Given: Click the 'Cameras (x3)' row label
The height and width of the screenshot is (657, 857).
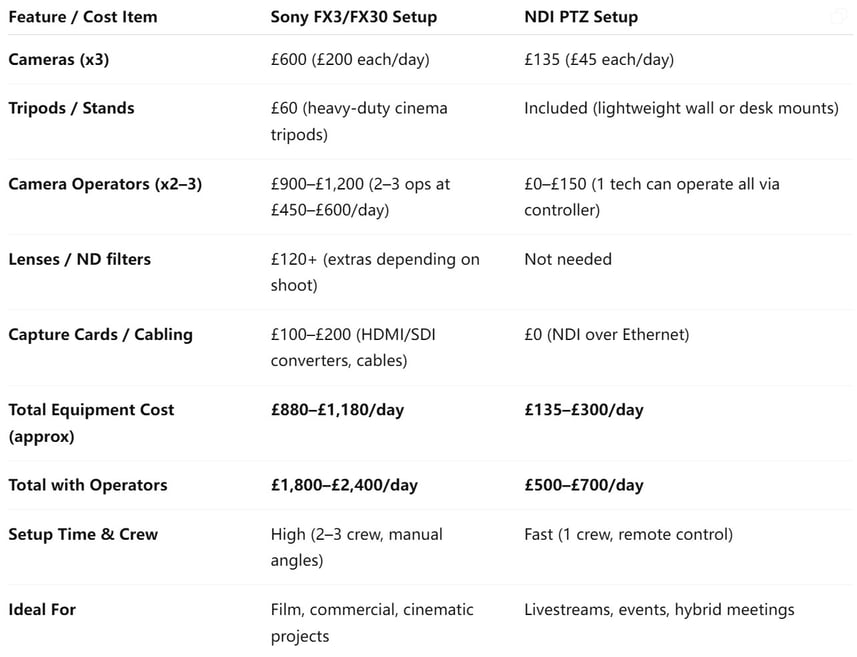Looking at the screenshot, I should 58,59.
